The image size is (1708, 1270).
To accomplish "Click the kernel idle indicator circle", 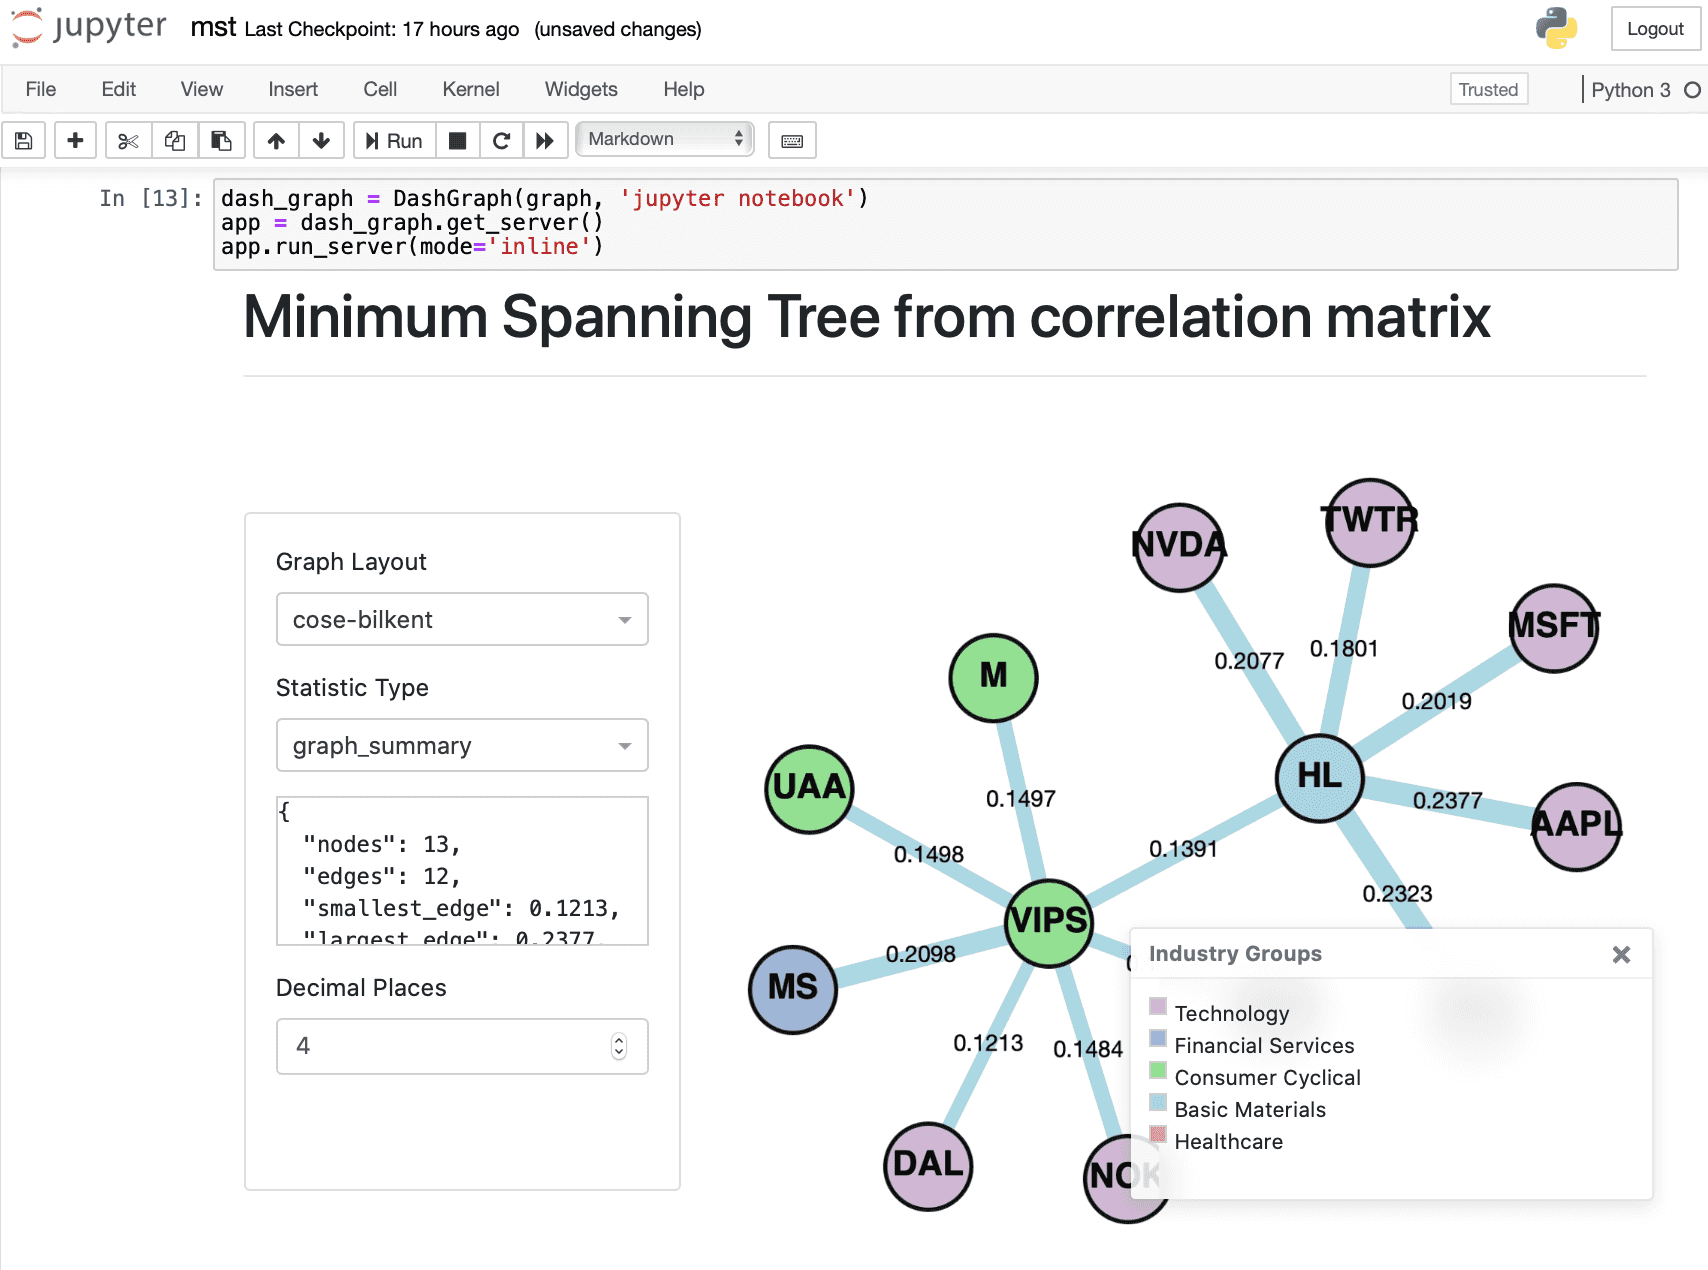I will pos(1692,90).
